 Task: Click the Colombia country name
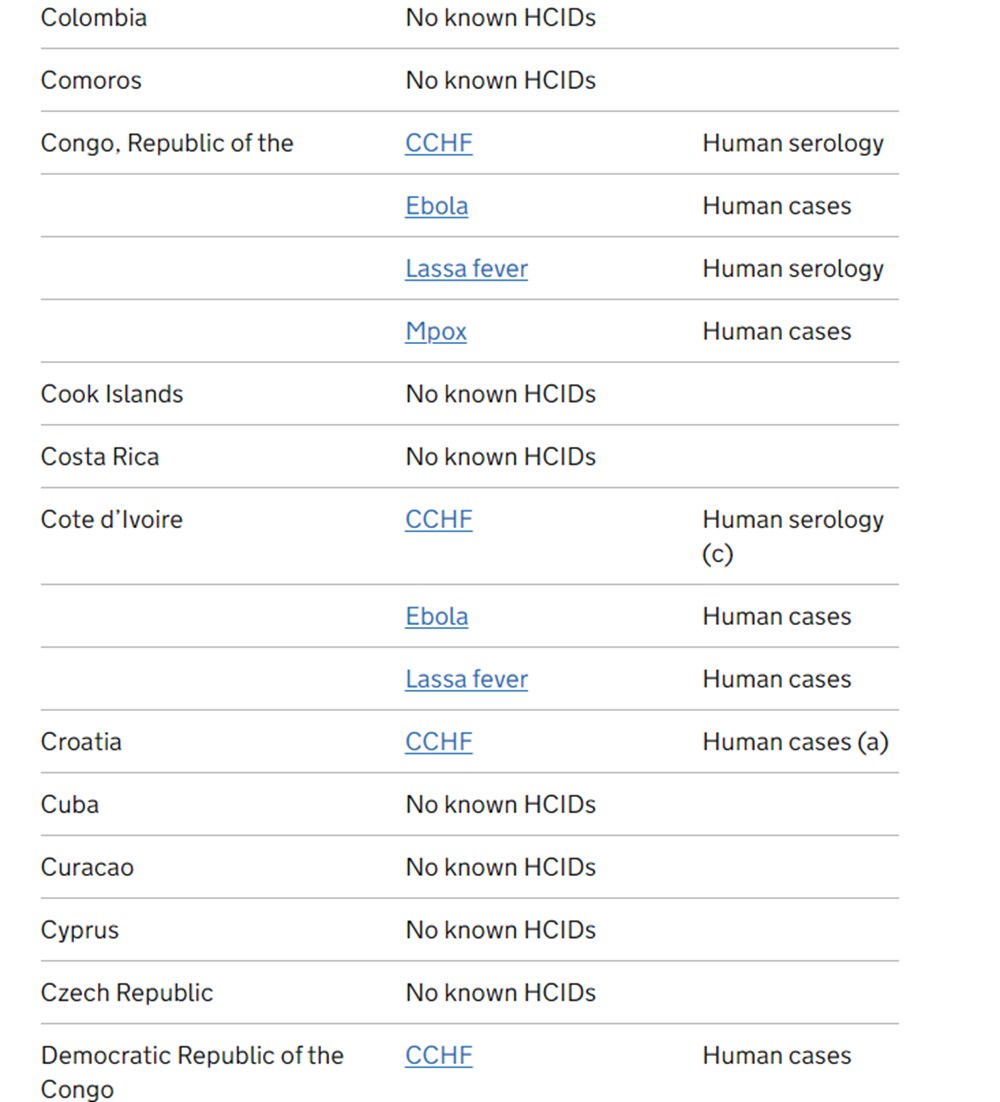pyautogui.click(x=94, y=18)
